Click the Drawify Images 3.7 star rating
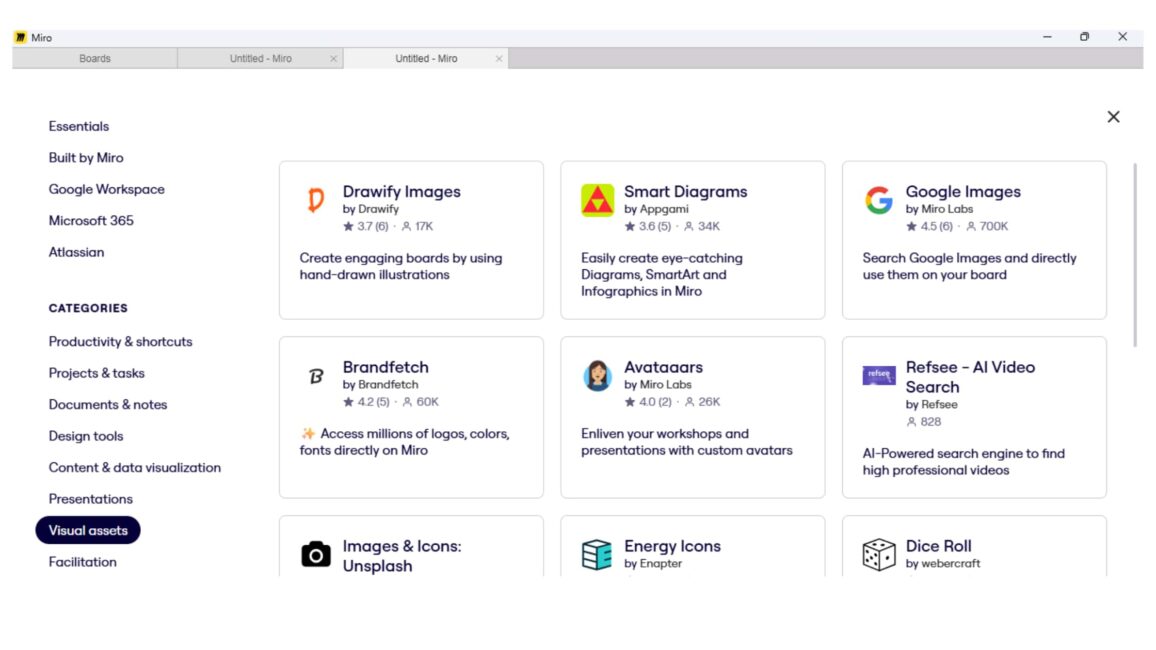The height and width of the screenshot is (650, 1156). (x=366, y=227)
